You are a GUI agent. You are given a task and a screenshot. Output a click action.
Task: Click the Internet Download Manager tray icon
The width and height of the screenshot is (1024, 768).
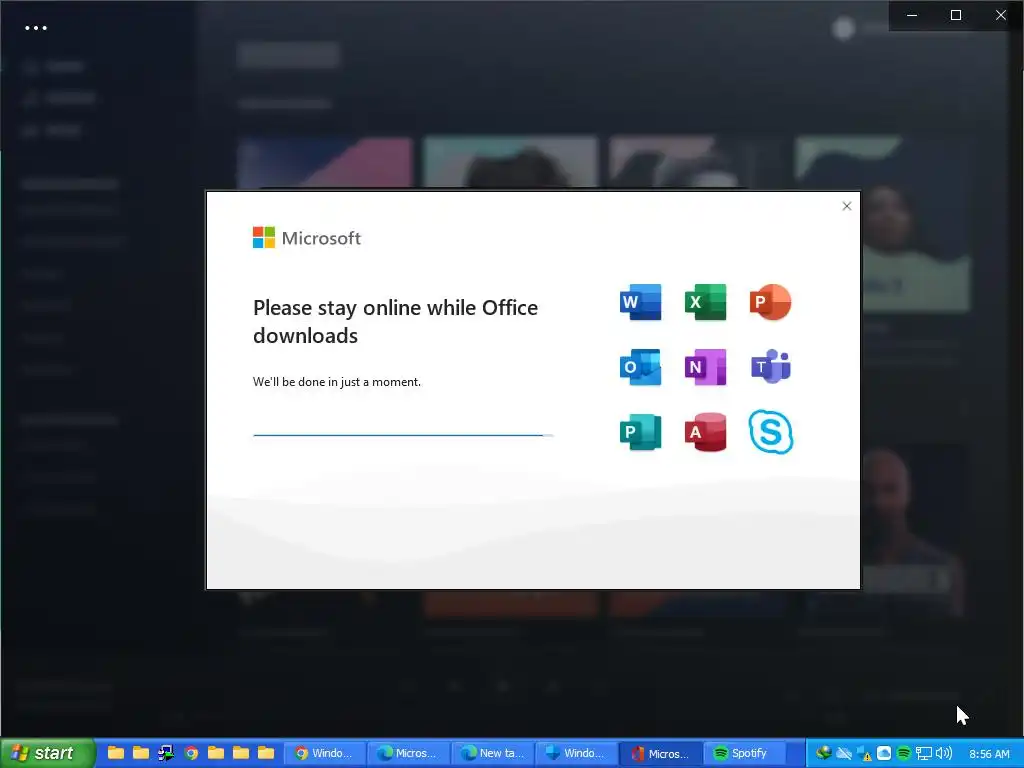click(x=824, y=753)
